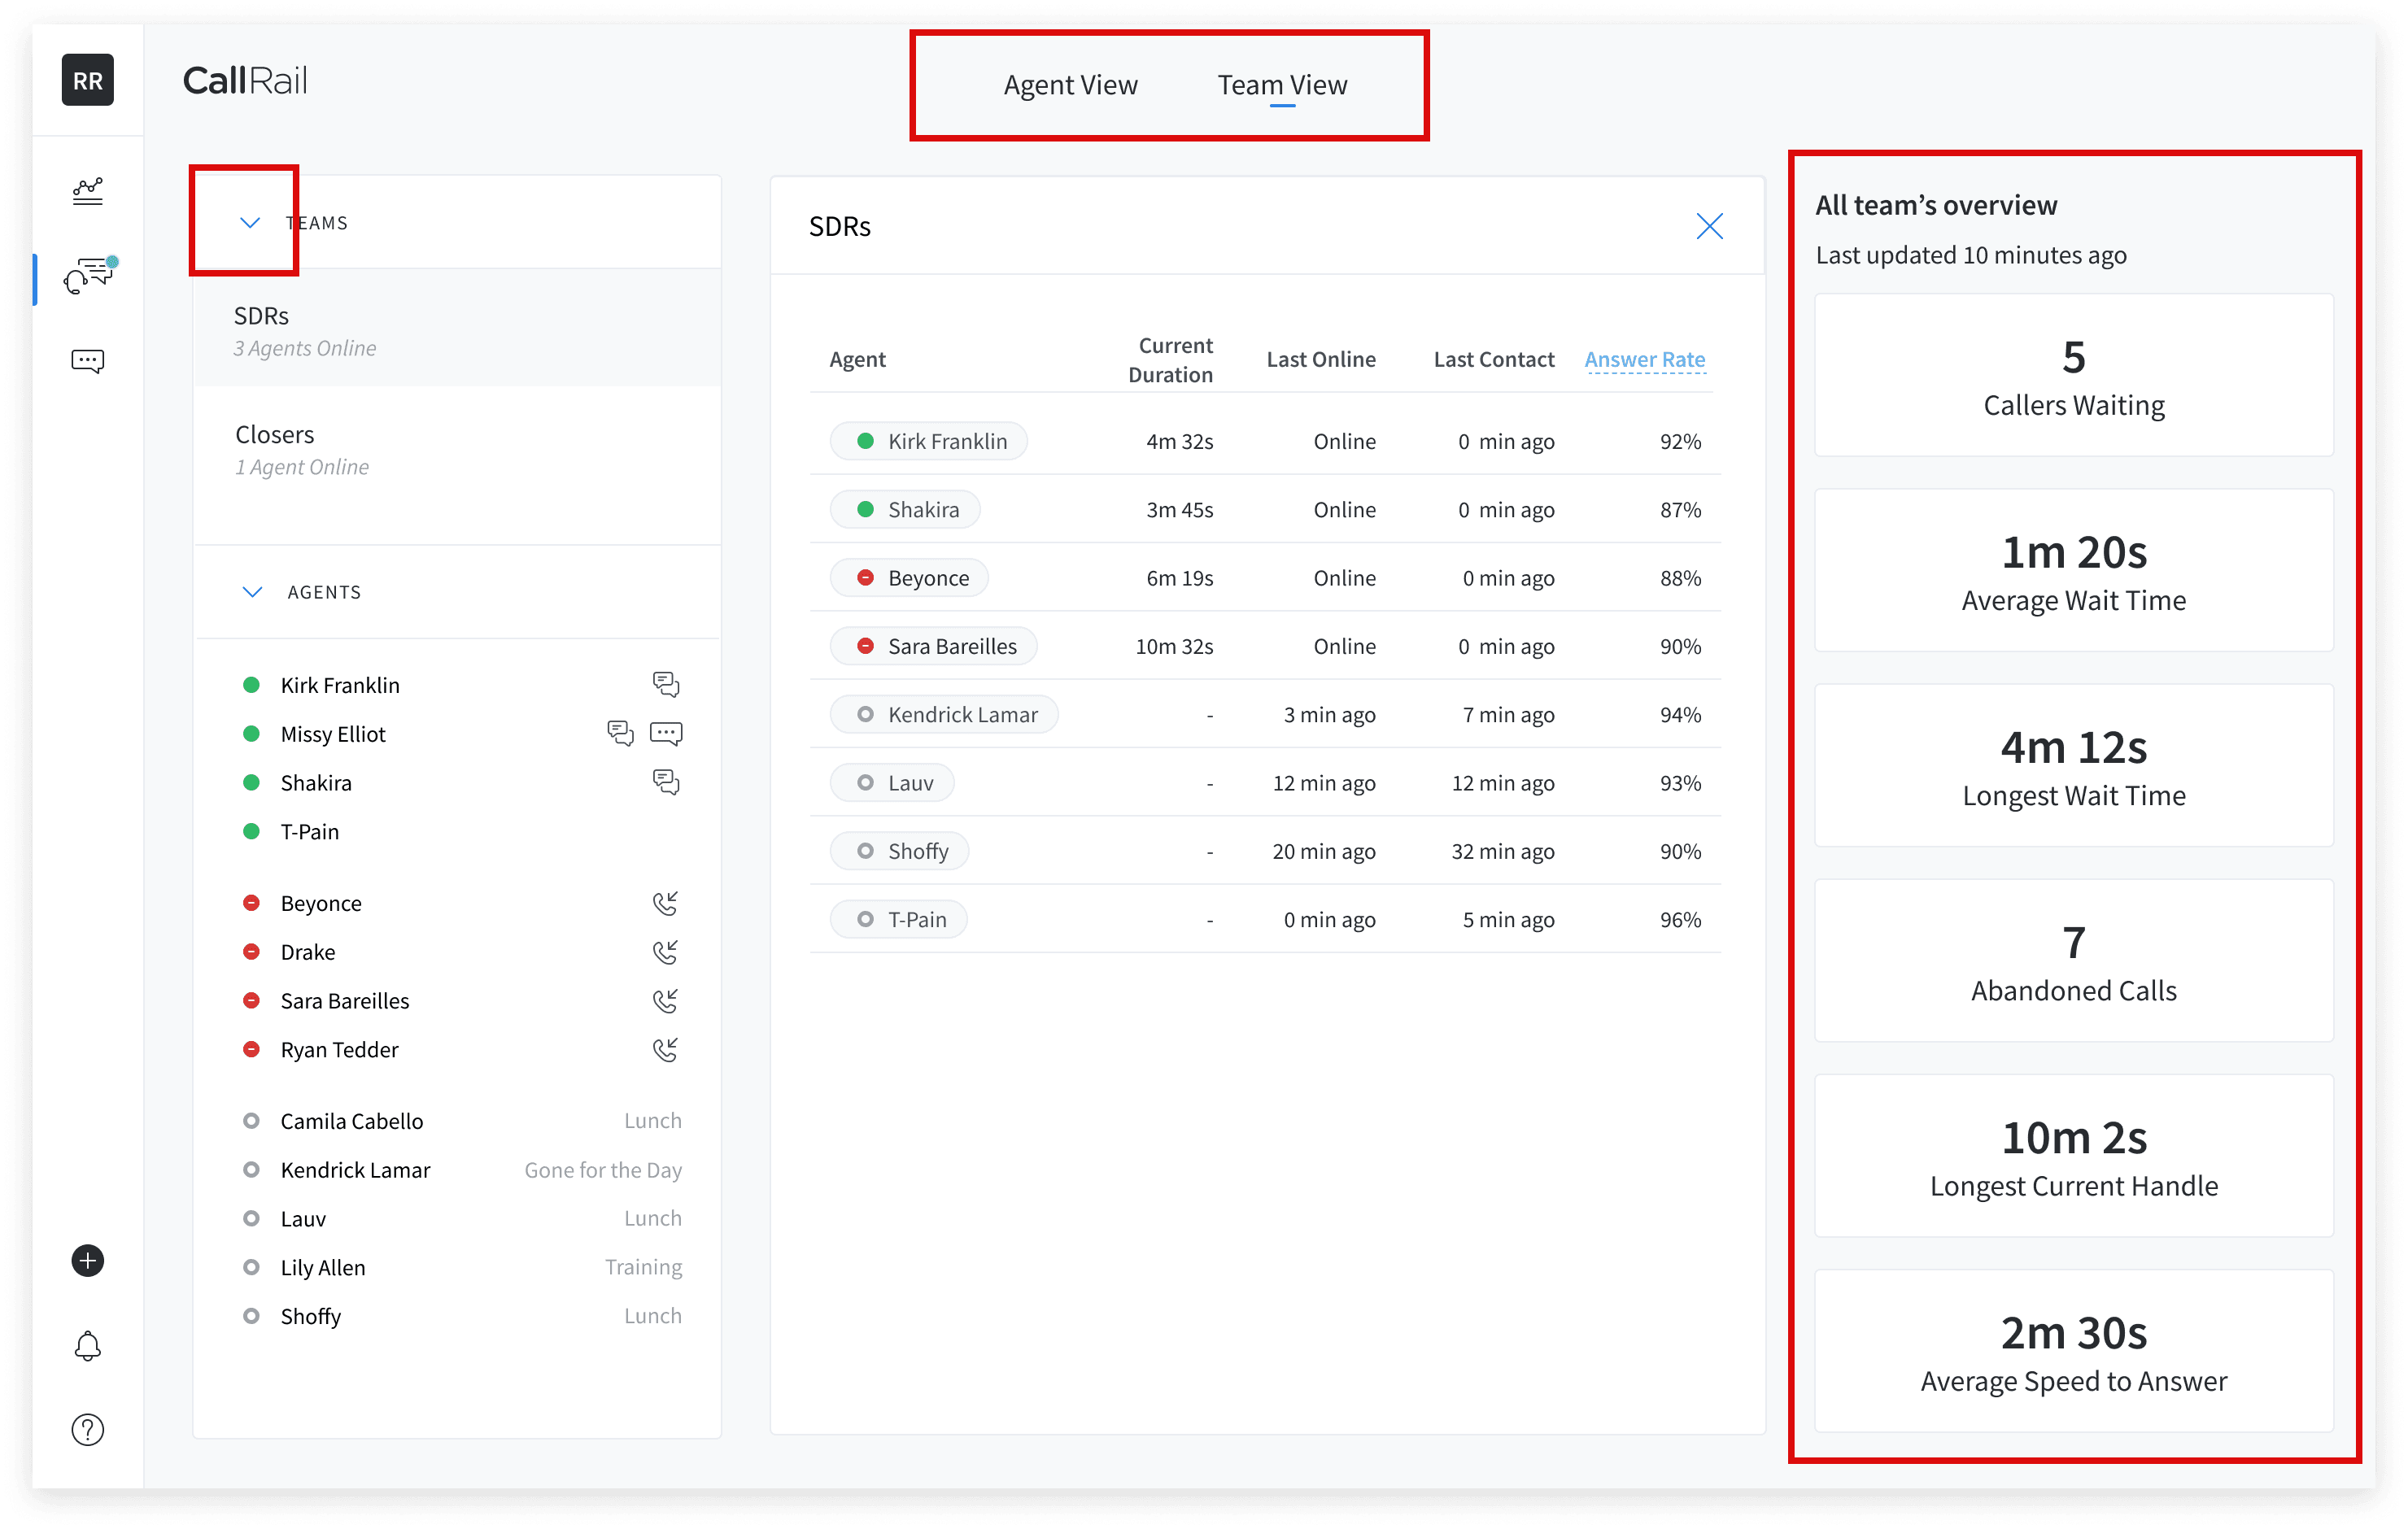The image size is (2408, 1529).
Task: Select the Closers team
Action: coord(274,434)
